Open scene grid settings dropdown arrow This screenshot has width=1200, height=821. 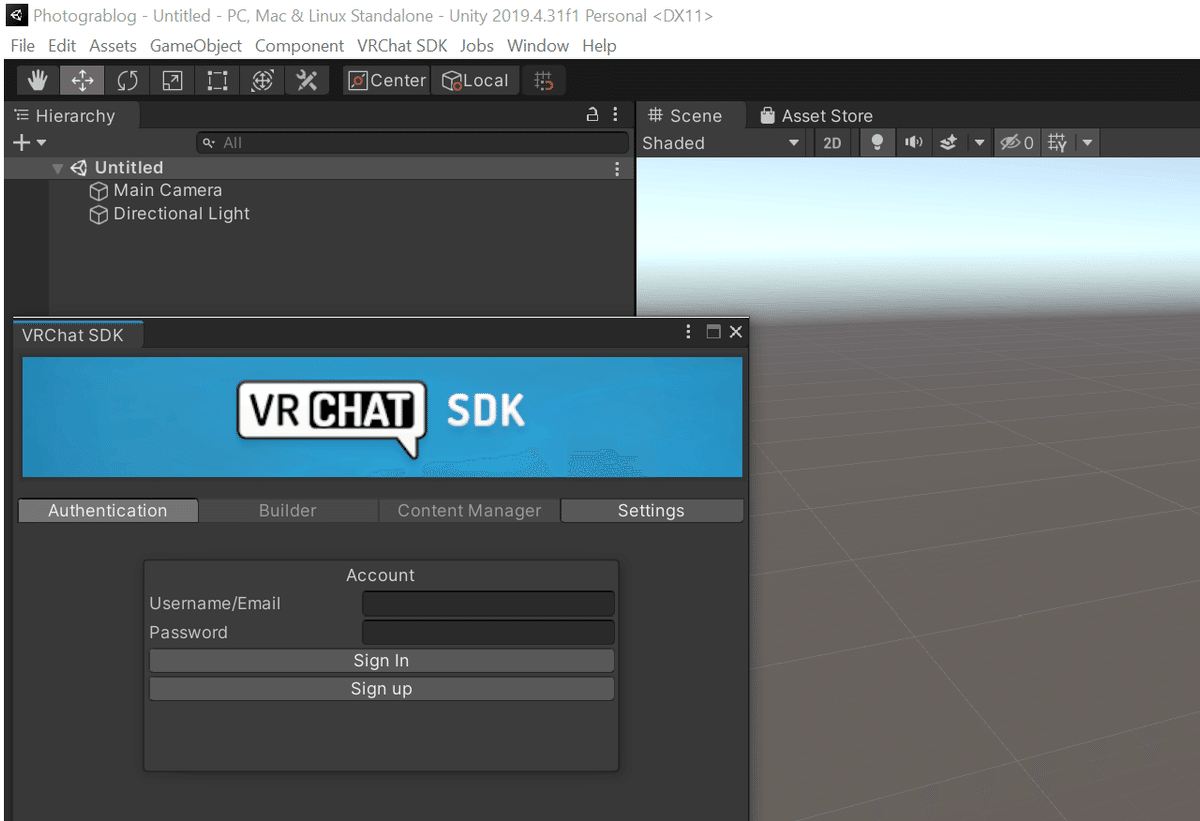tap(1087, 143)
